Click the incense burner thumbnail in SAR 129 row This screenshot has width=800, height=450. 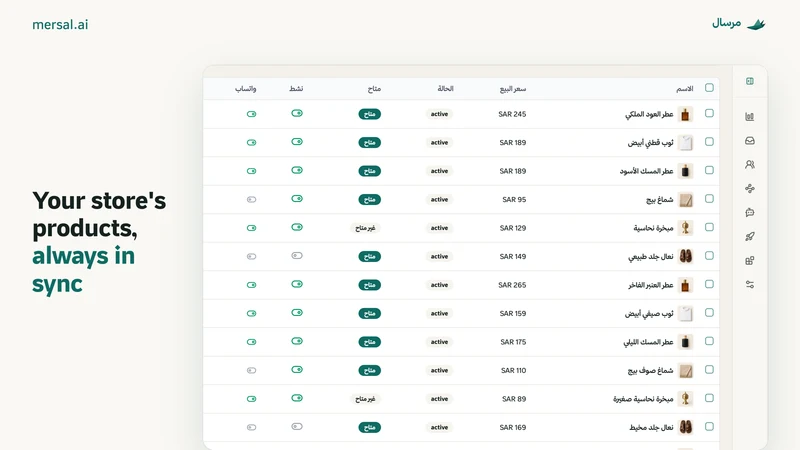685,228
